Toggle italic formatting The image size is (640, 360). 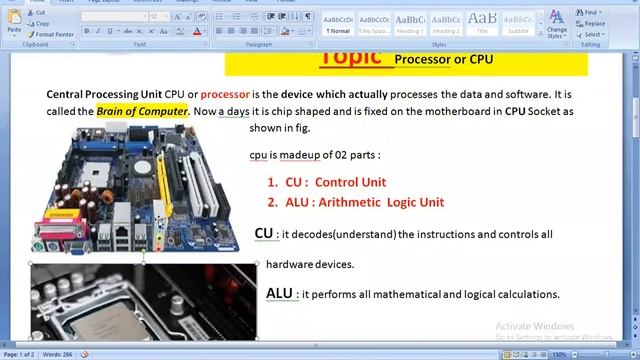click(x=98, y=31)
